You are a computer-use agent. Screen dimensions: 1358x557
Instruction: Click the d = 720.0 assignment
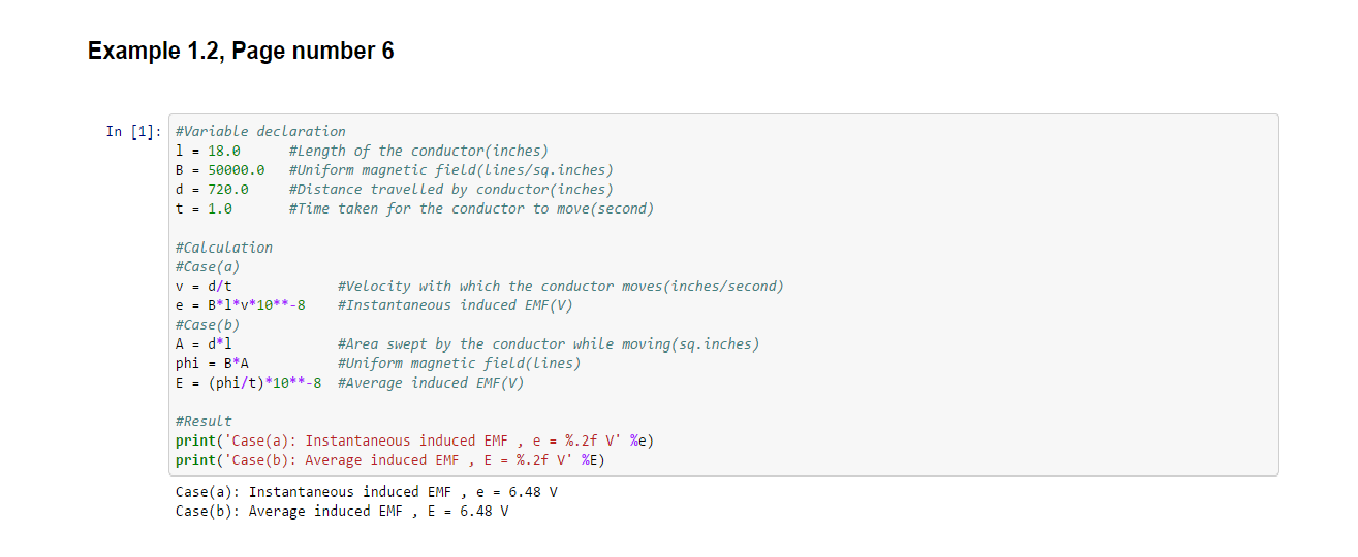tap(212, 189)
